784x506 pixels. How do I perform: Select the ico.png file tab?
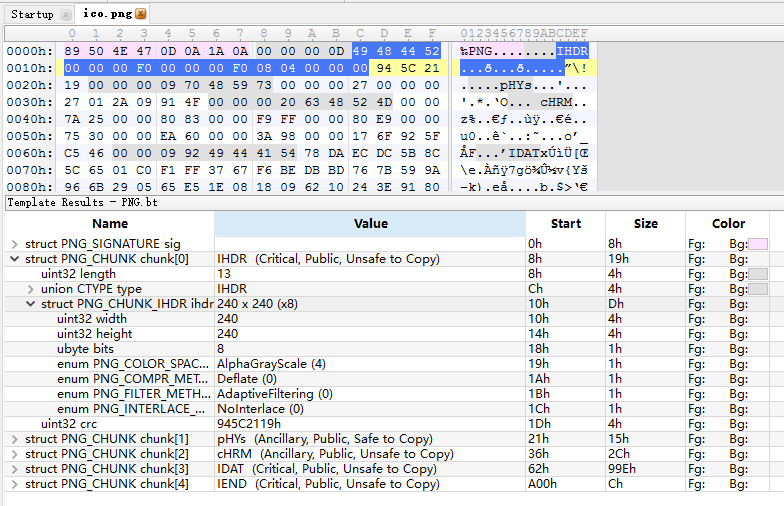click(x=104, y=15)
